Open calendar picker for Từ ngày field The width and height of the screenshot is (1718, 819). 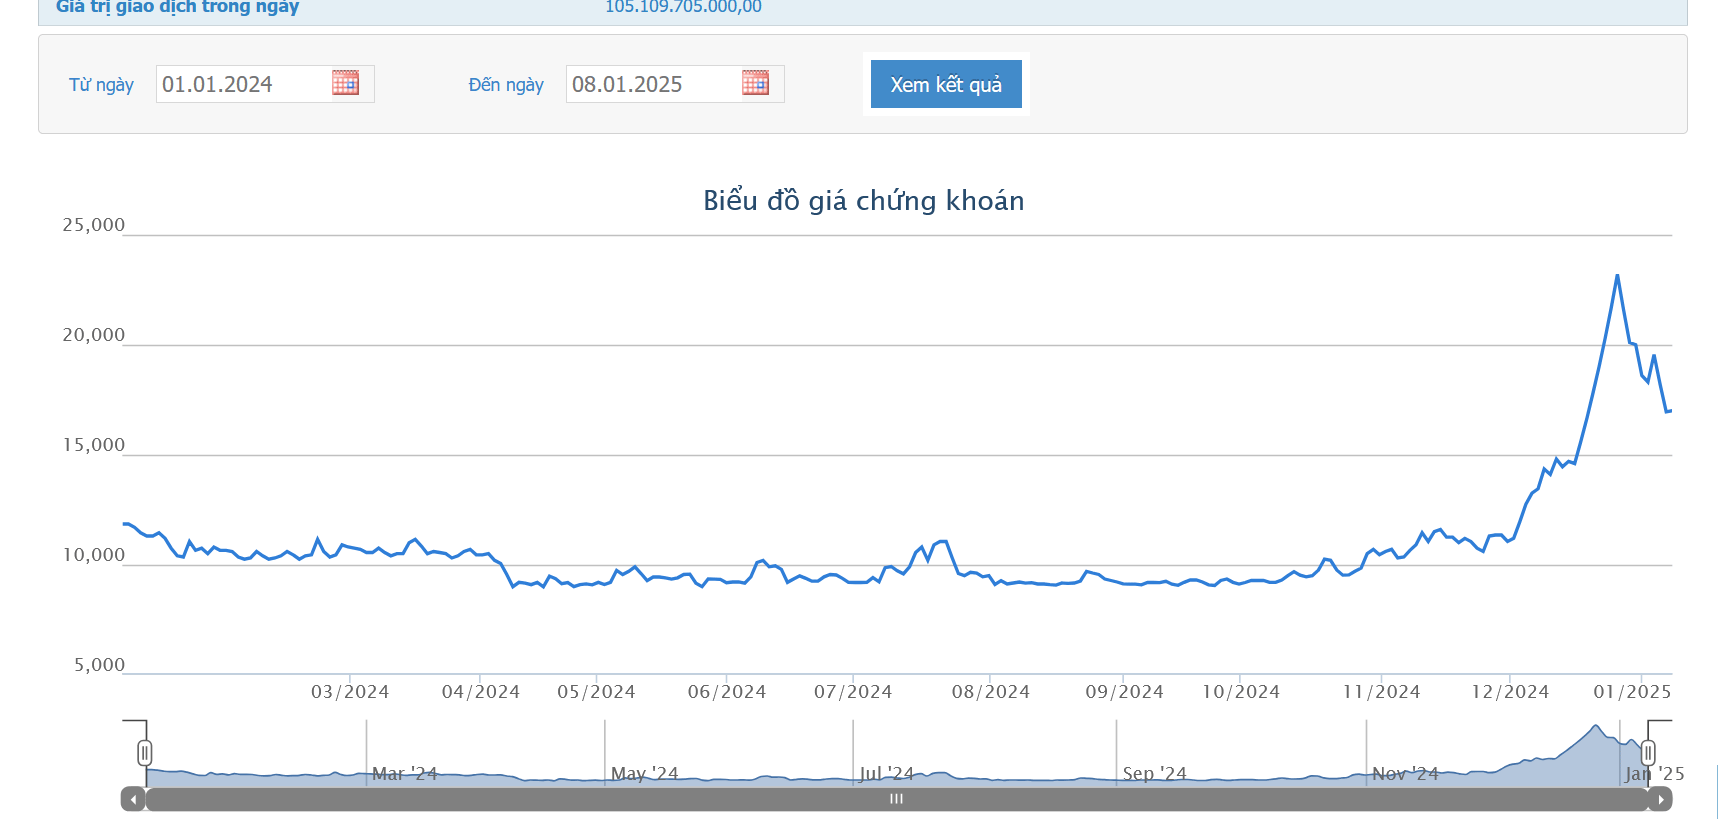click(x=345, y=83)
